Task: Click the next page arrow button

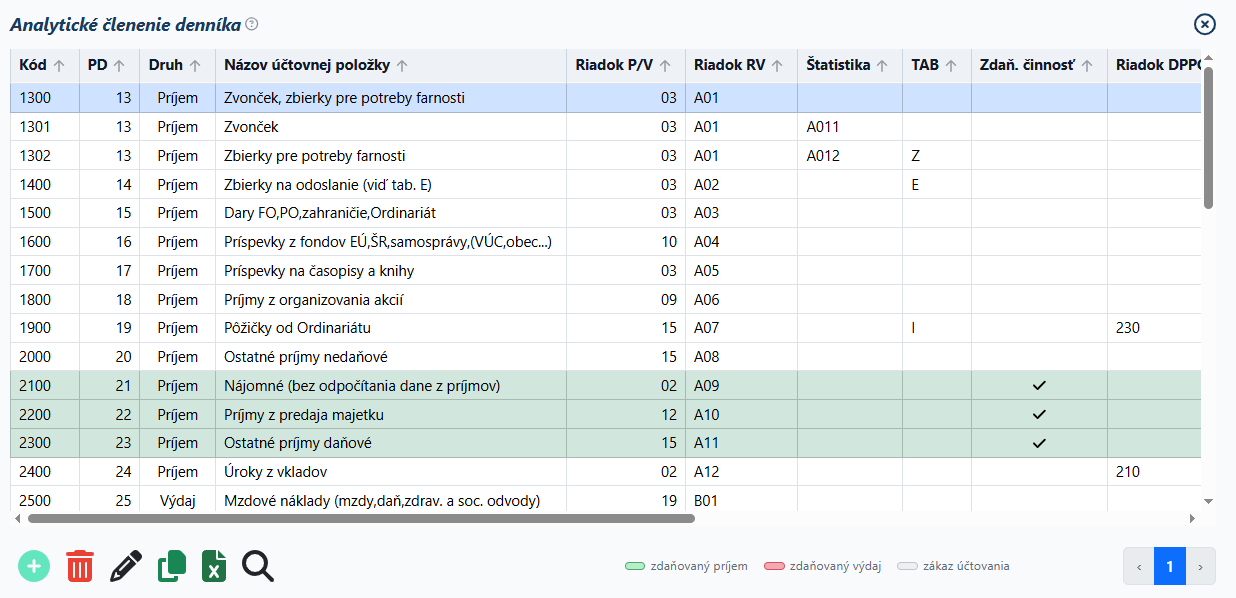Action: (x=1200, y=566)
